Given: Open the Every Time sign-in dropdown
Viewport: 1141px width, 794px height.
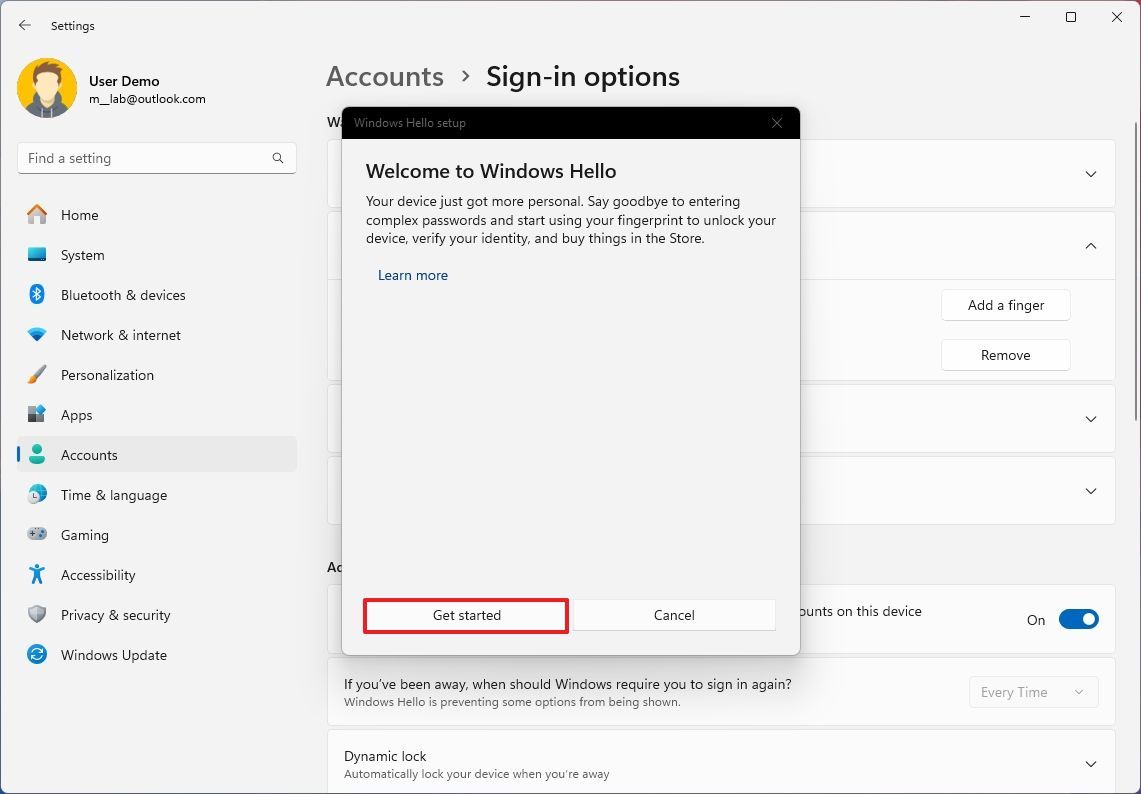Looking at the screenshot, I should point(1033,691).
